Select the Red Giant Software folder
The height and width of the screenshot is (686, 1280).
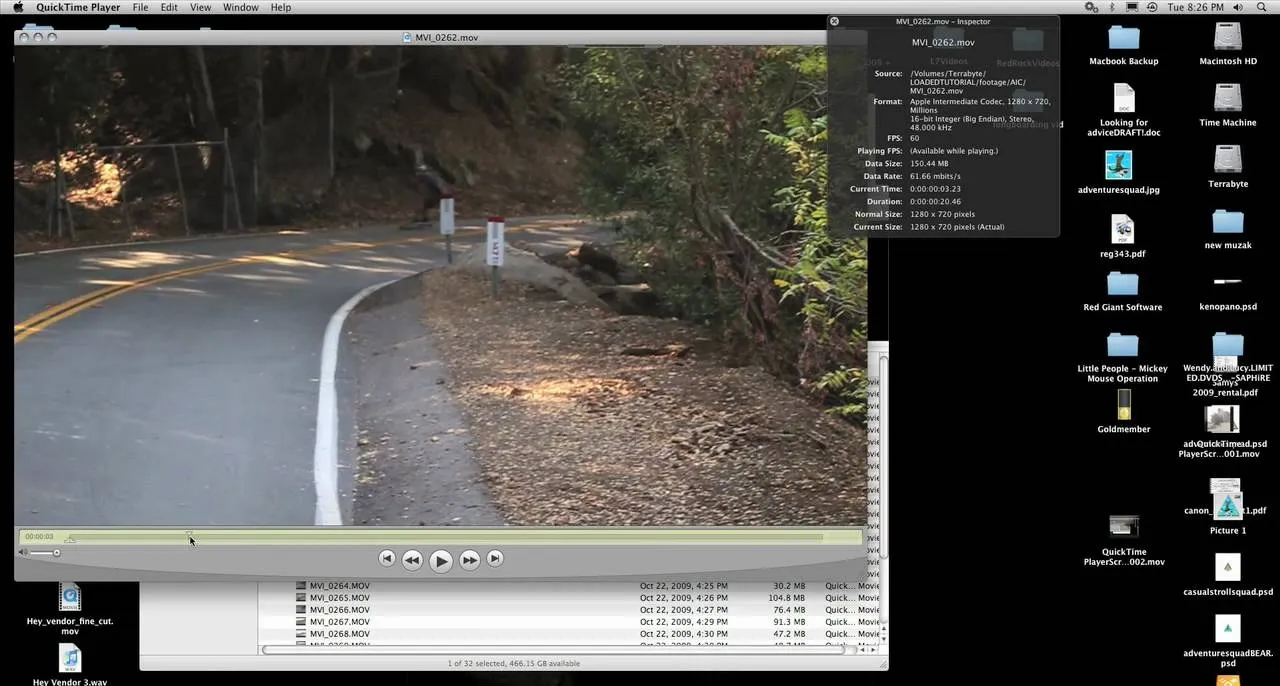(1123, 284)
